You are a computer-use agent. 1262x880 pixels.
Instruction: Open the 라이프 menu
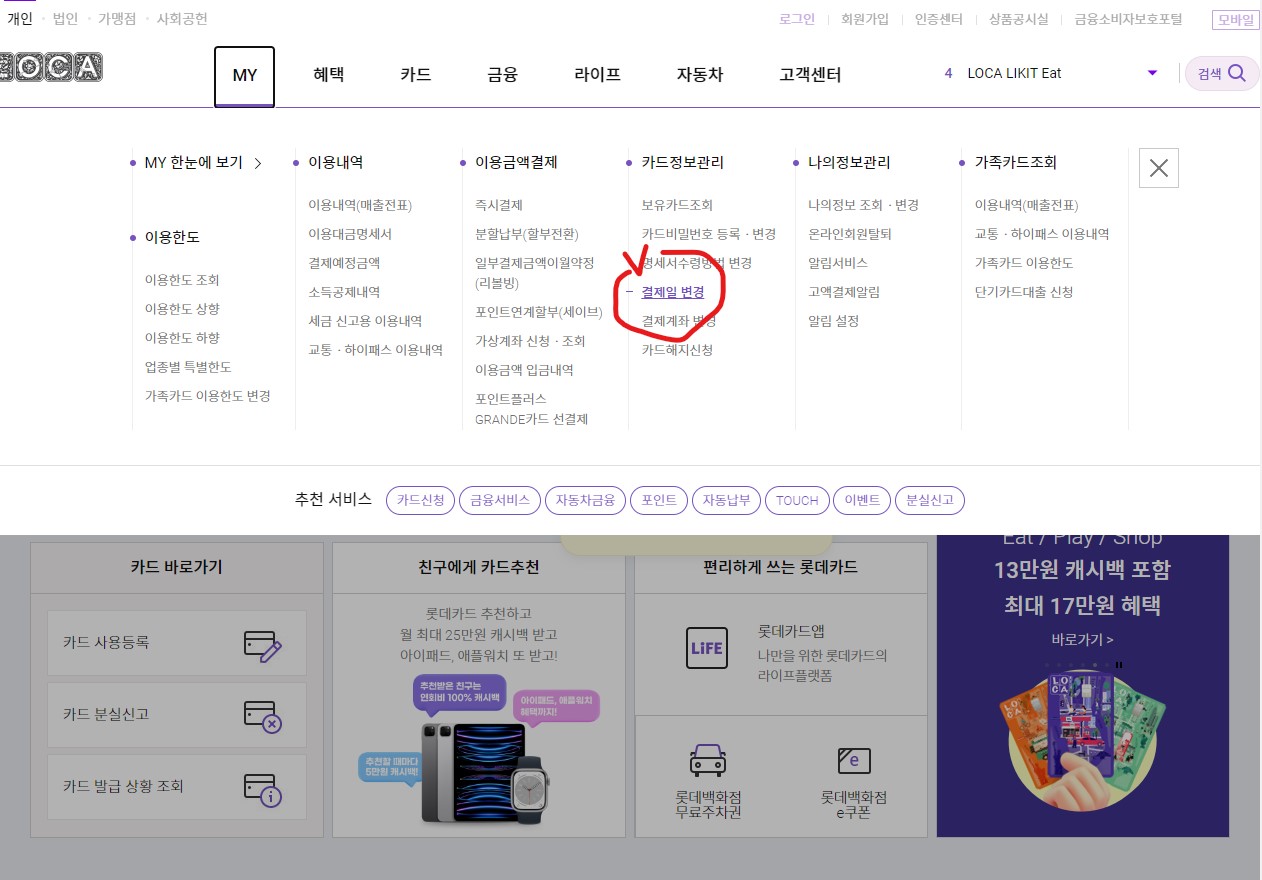pos(597,75)
